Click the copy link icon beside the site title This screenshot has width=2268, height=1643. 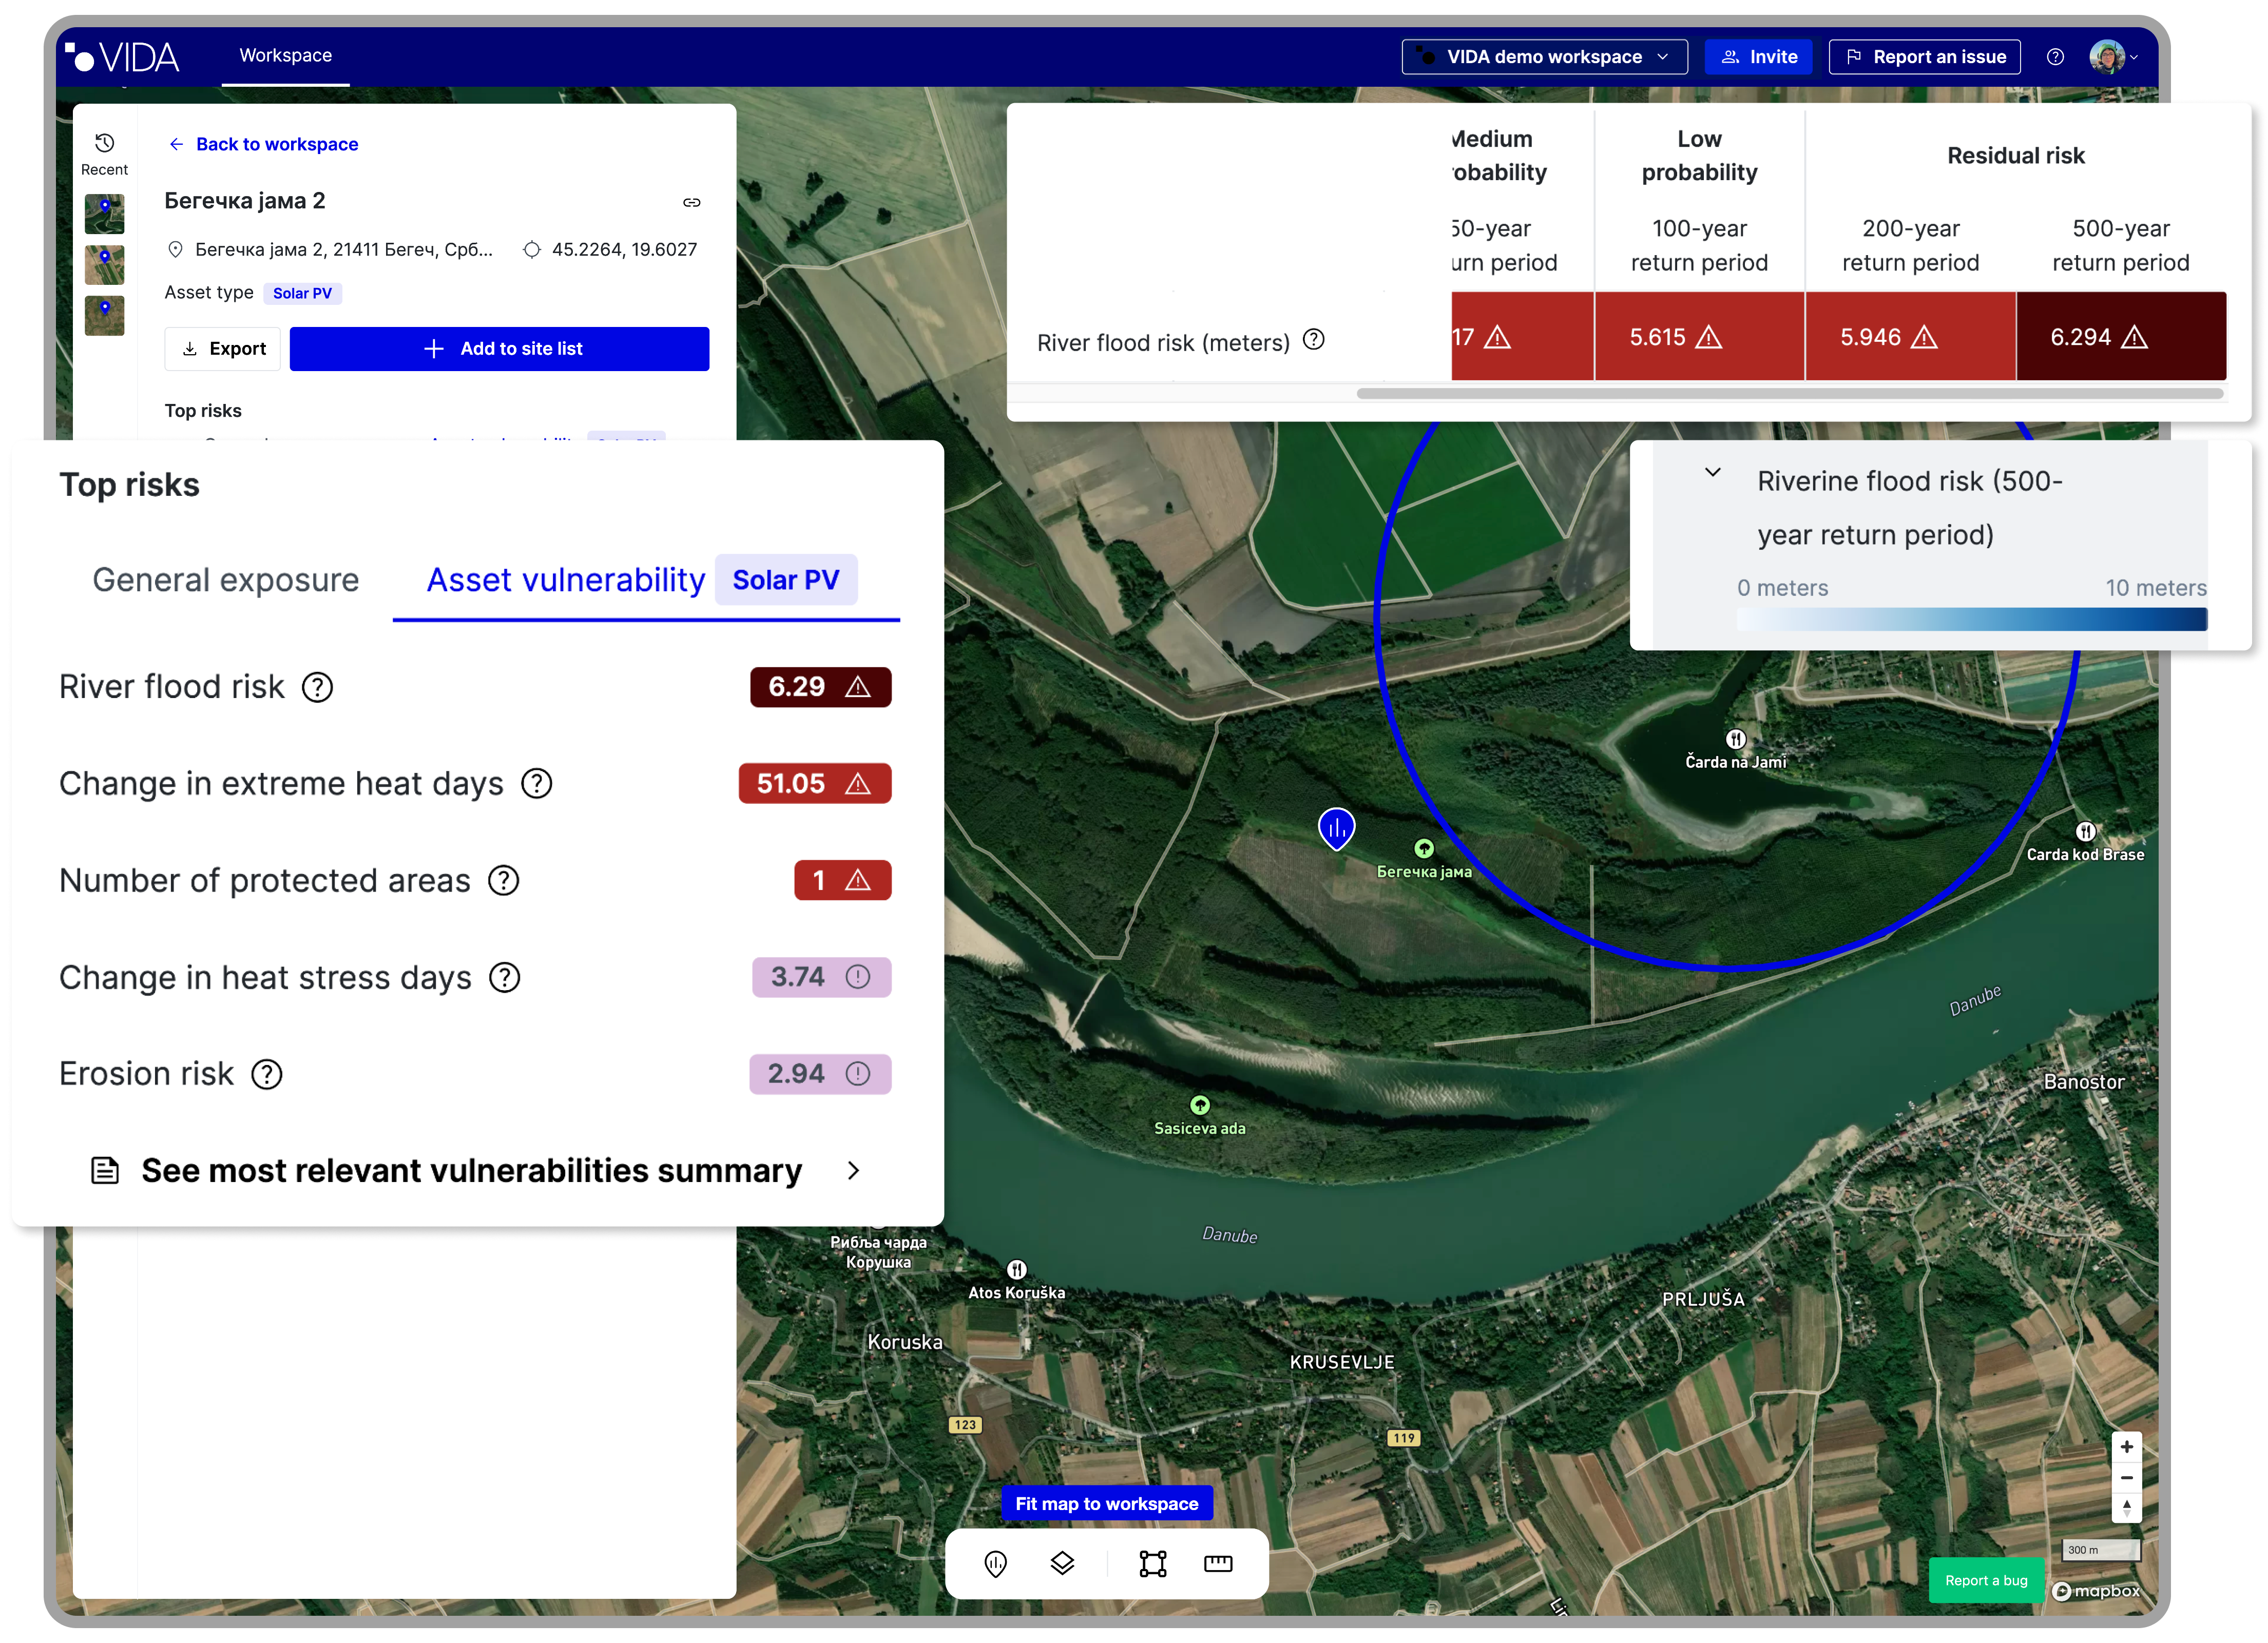click(x=691, y=202)
